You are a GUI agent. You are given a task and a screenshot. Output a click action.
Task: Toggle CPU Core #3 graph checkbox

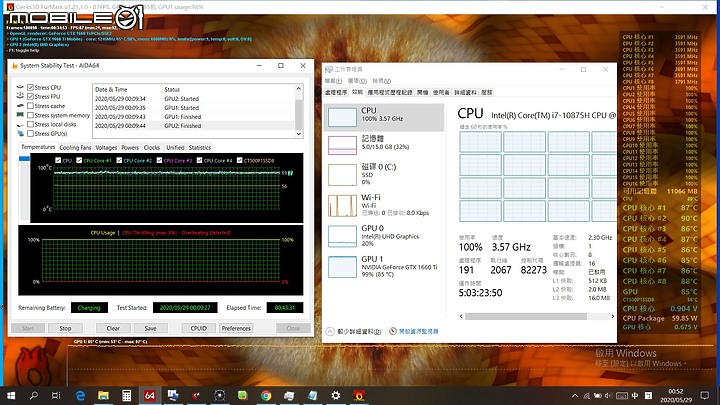159,160
